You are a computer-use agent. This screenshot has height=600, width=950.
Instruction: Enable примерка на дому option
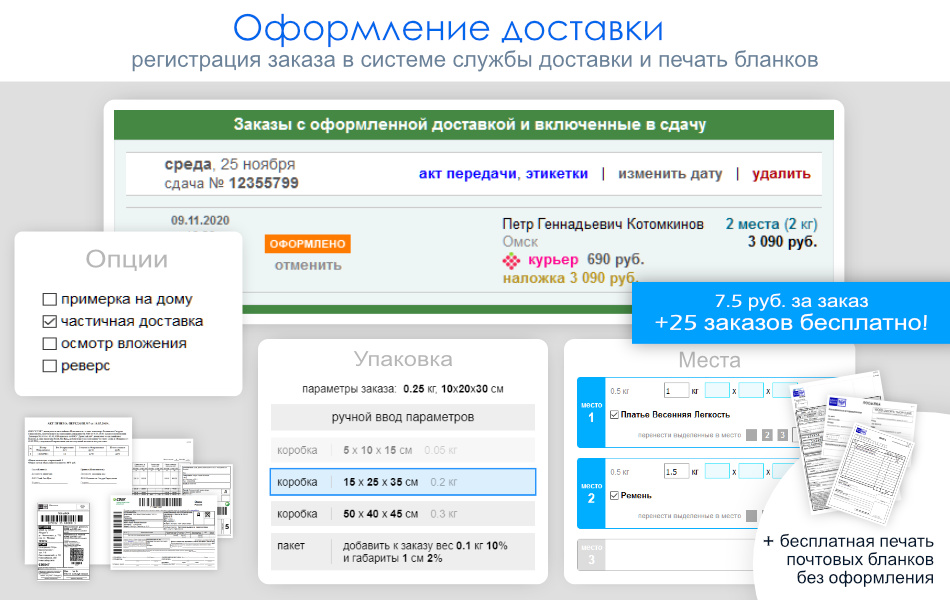(x=50, y=299)
